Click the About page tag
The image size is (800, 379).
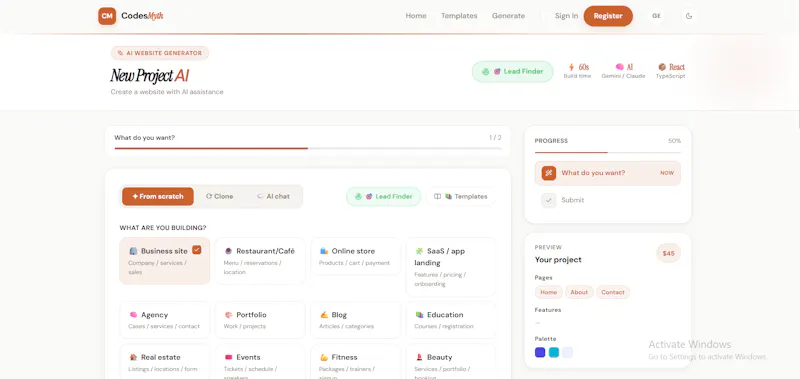click(579, 292)
